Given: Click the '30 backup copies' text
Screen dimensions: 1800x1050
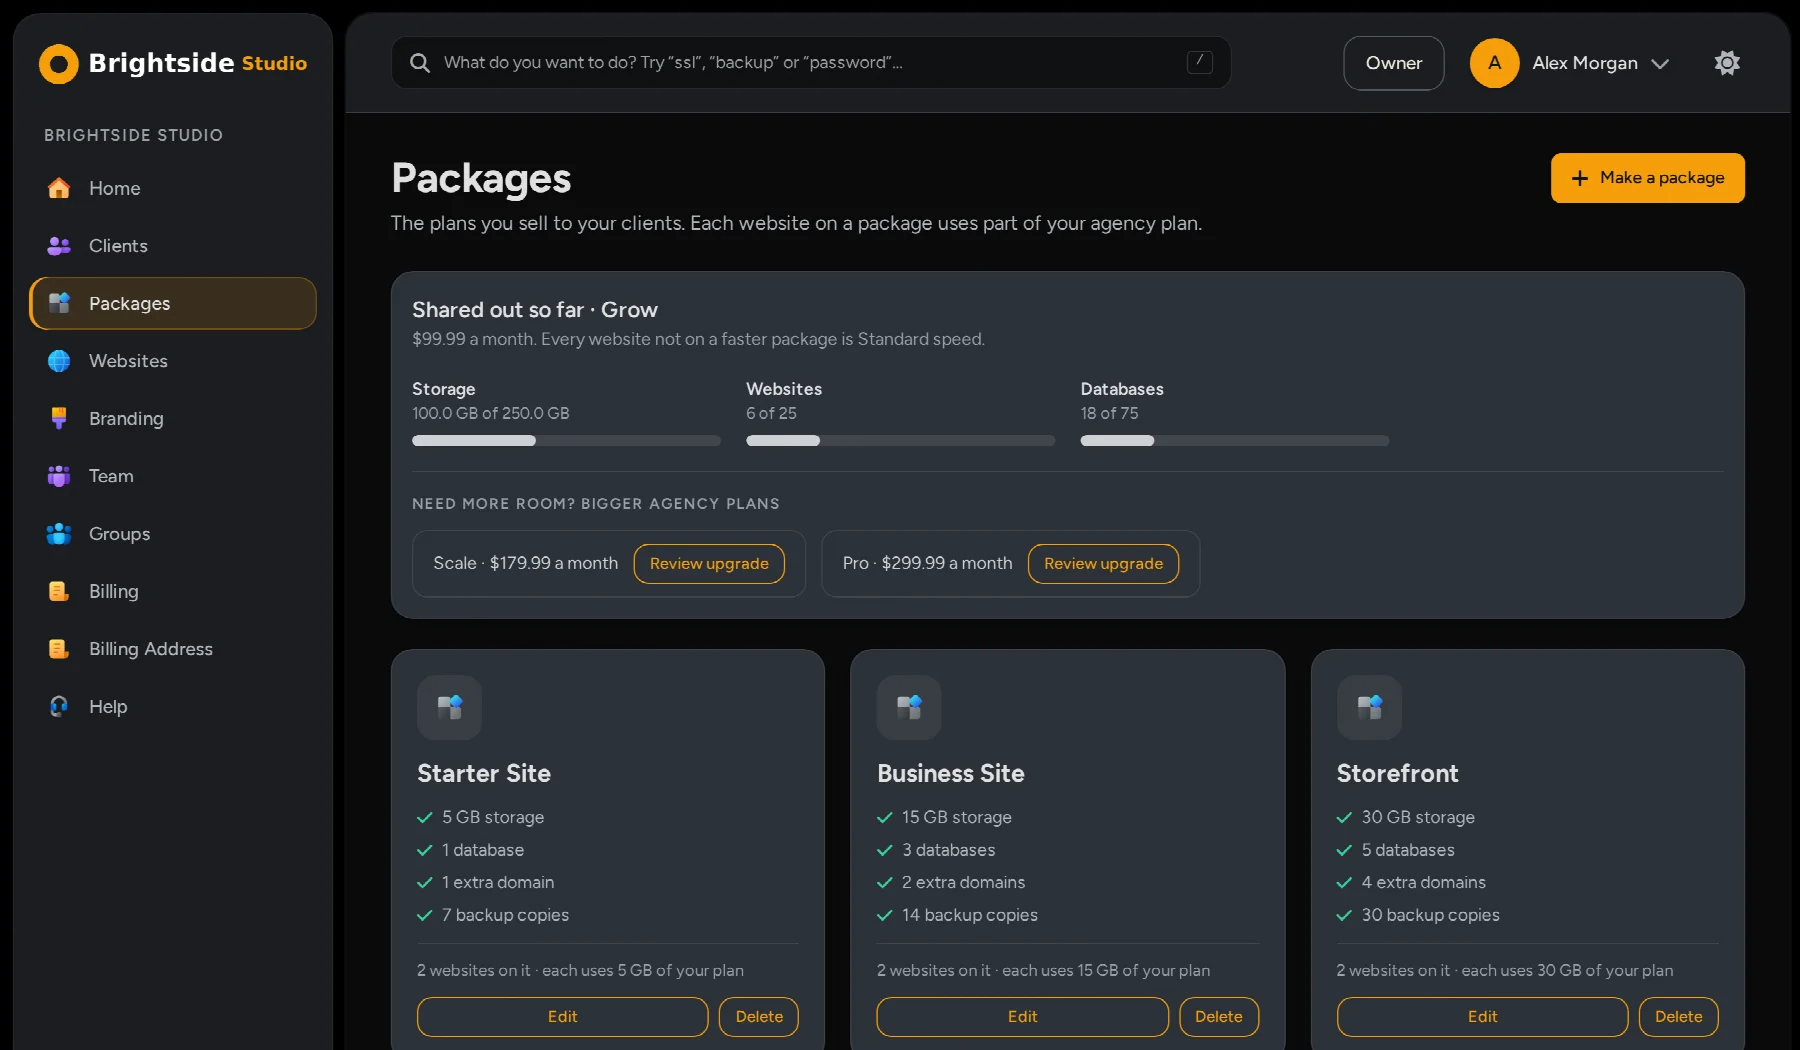Looking at the screenshot, I should pyautogui.click(x=1430, y=915).
